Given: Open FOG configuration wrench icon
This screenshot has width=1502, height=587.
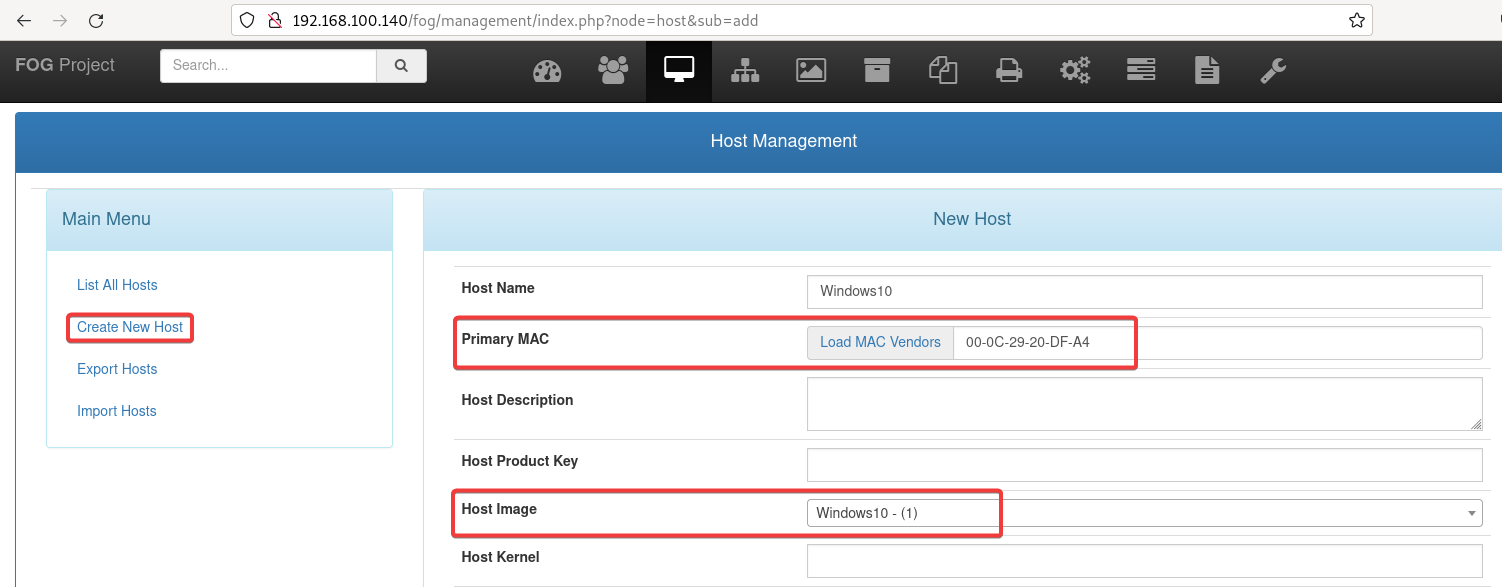Looking at the screenshot, I should (1273, 70).
